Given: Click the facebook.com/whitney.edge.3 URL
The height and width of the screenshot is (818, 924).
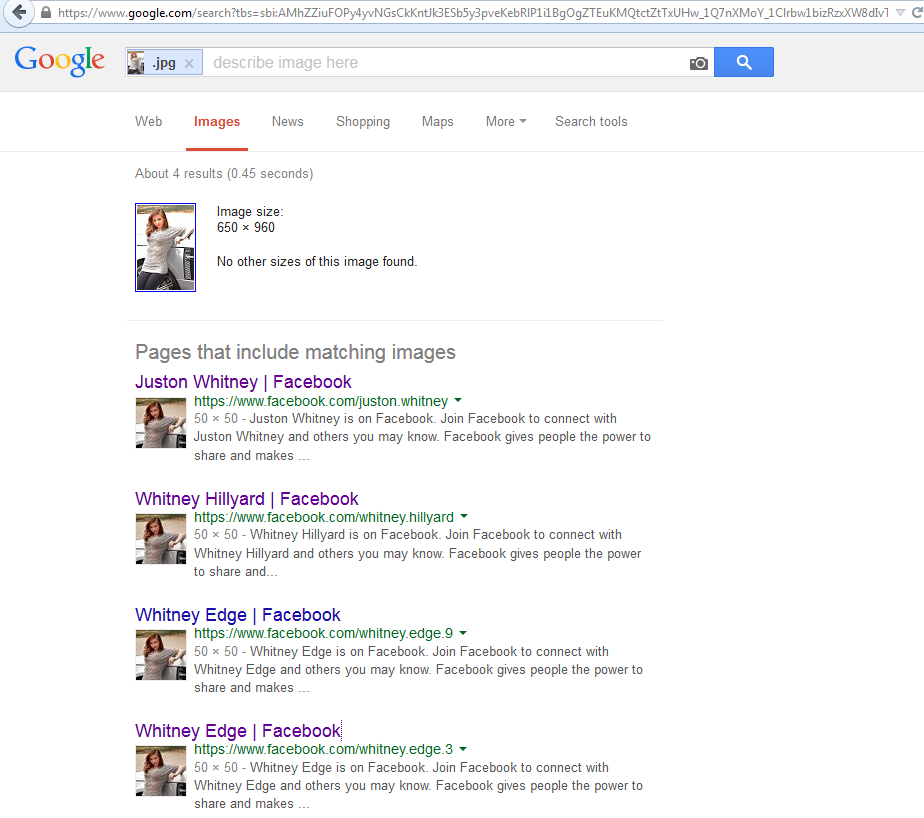Looking at the screenshot, I should 324,750.
